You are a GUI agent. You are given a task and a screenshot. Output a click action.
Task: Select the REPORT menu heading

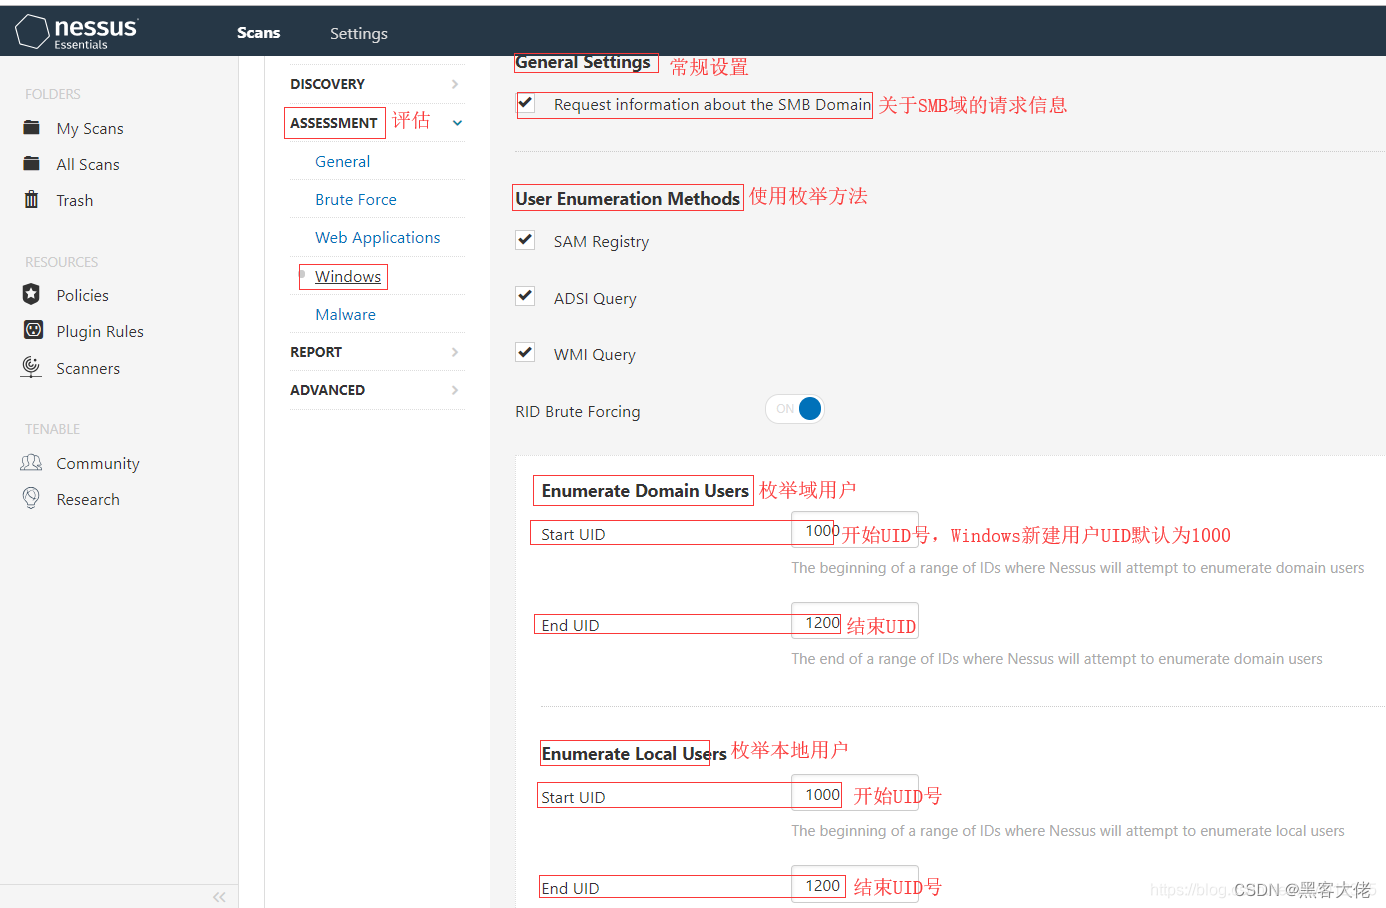(316, 352)
